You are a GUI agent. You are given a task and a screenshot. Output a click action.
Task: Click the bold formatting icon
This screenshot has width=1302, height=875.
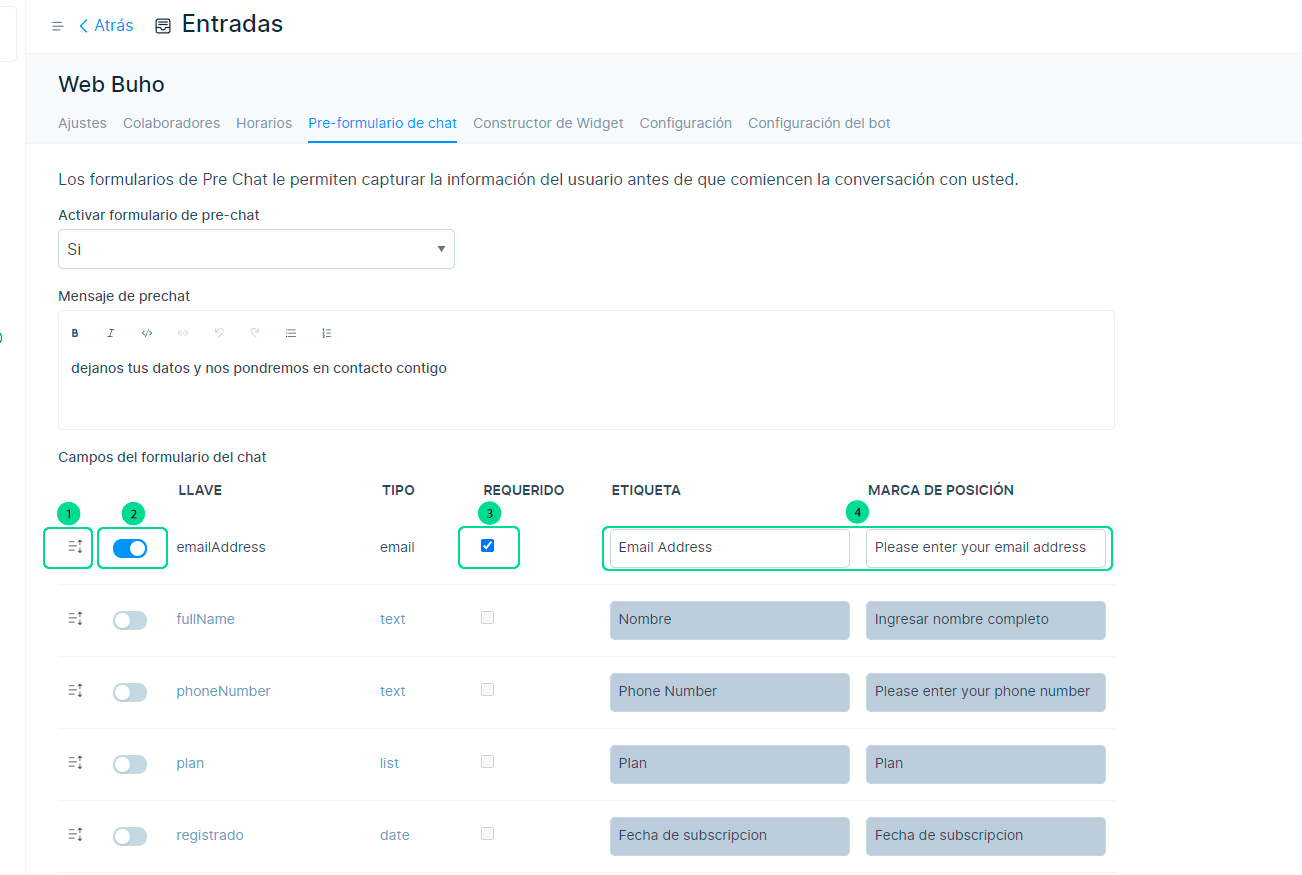tap(75, 333)
